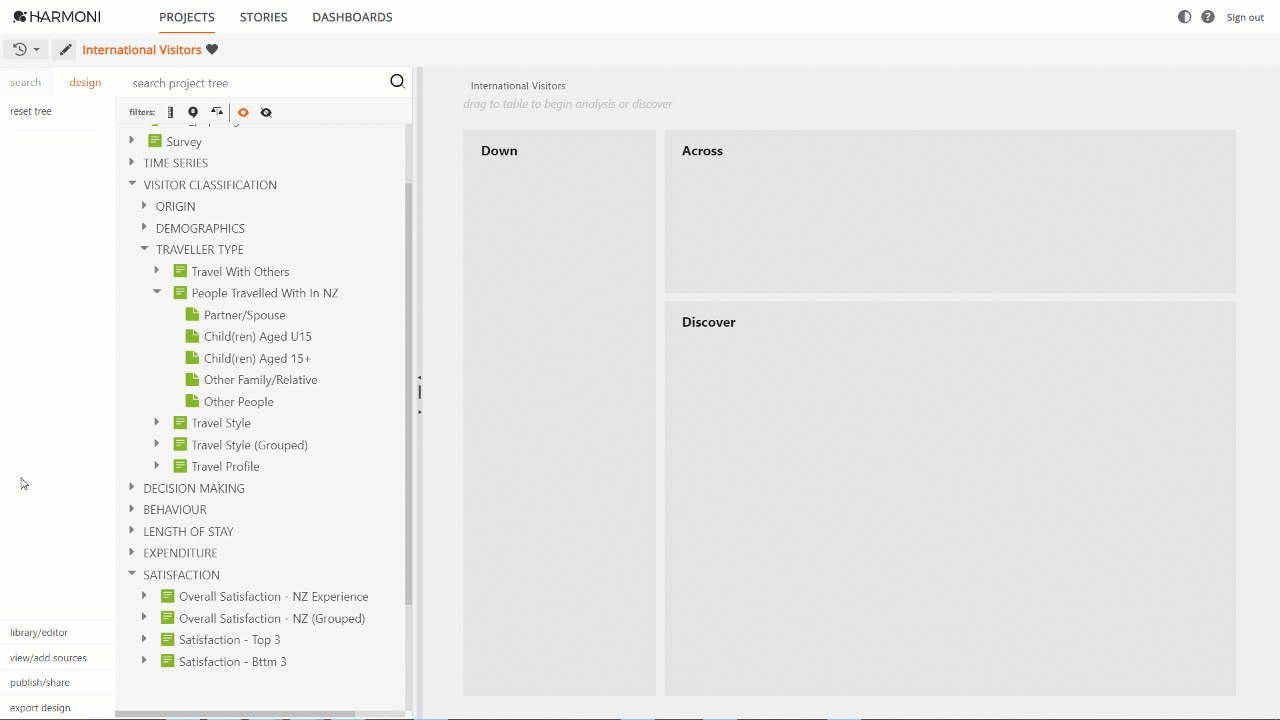Collapse SATISFACTION folder arrow
Screen dimensions: 1280x720
pos(132,574)
